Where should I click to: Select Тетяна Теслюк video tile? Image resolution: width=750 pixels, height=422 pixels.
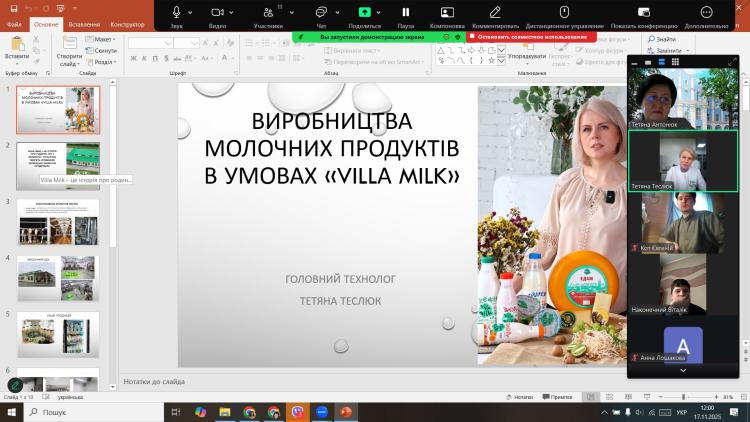click(x=683, y=161)
